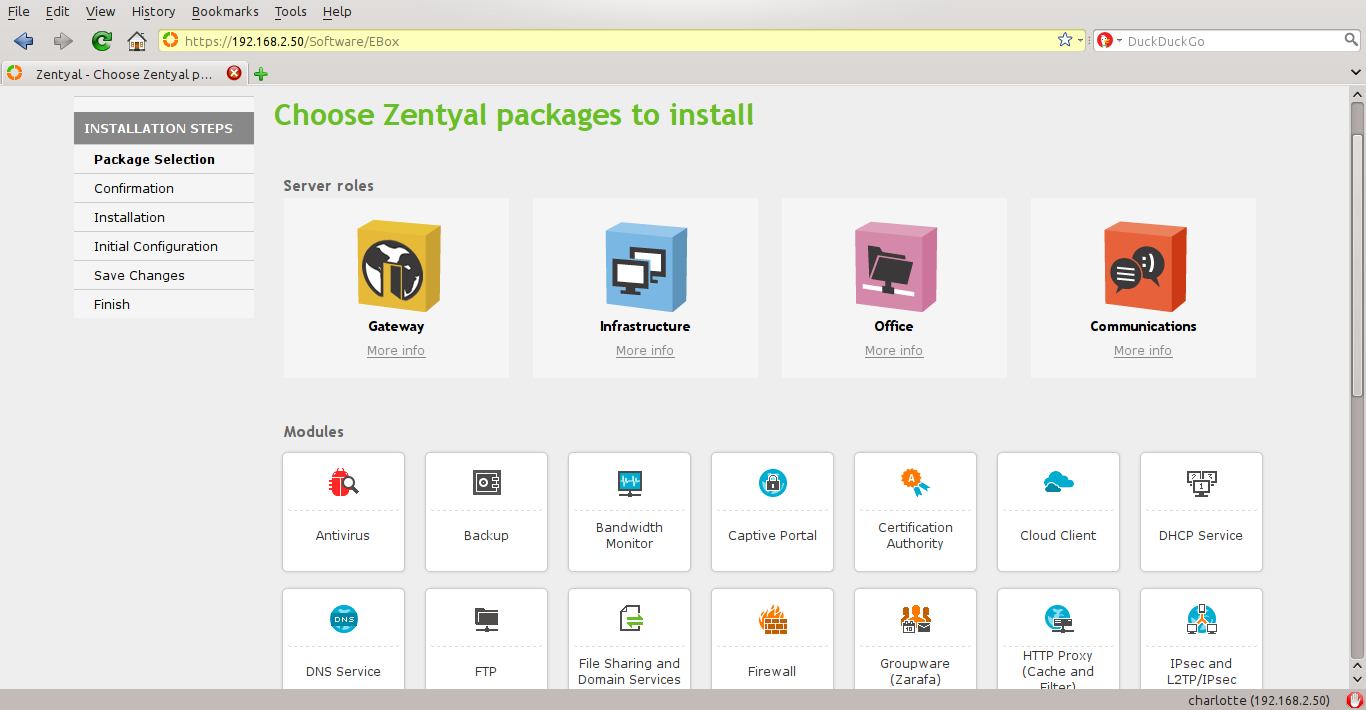Choose the Antivirus module icon
The height and width of the screenshot is (710, 1366).
point(343,483)
